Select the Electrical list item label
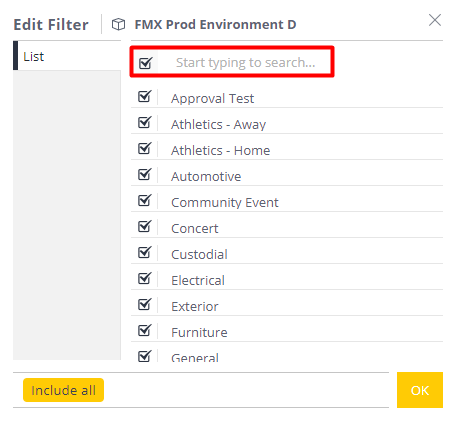 pyautogui.click(x=198, y=280)
